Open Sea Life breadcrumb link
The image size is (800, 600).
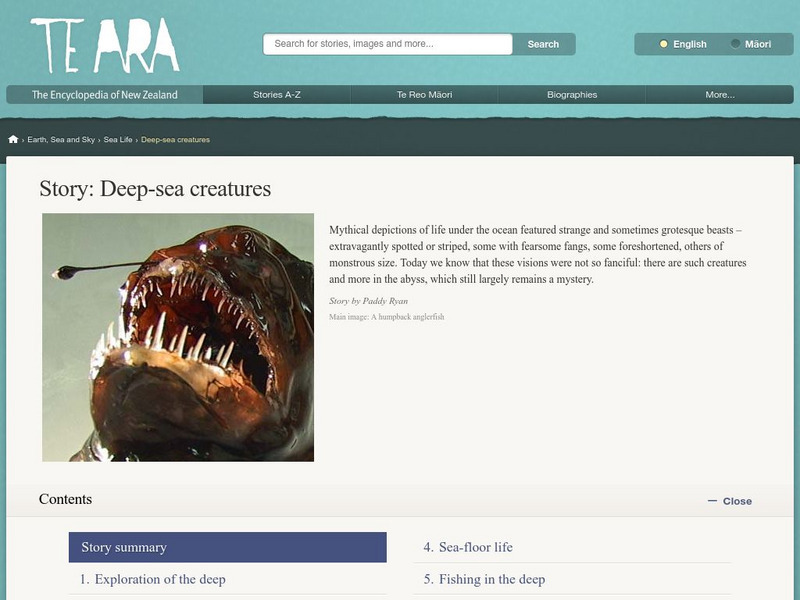point(118,139)
